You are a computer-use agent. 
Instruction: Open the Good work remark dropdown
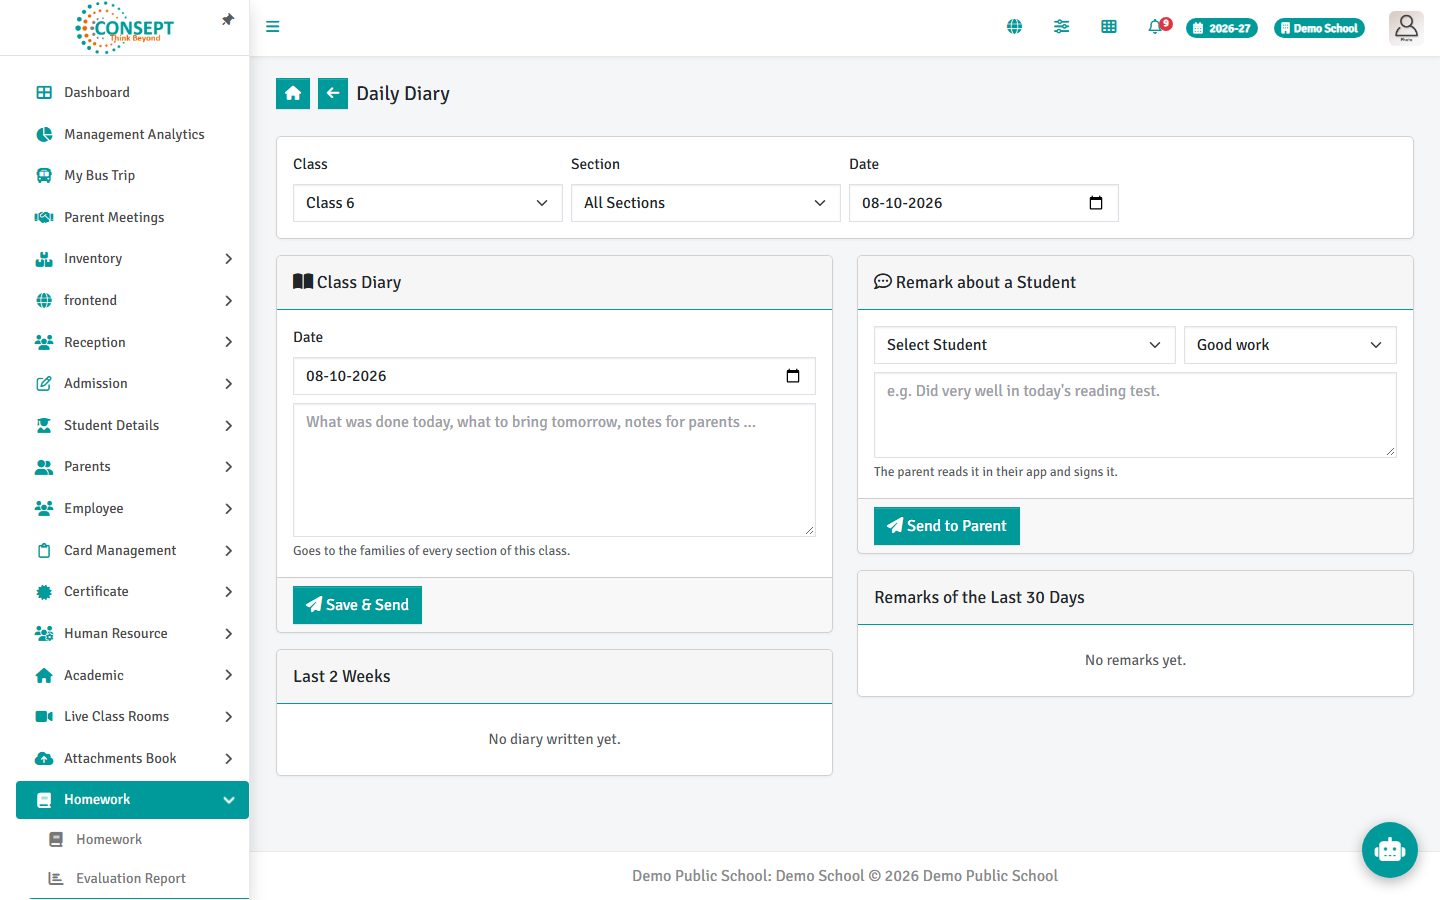pyautogui.click(x=1290, y=345)
